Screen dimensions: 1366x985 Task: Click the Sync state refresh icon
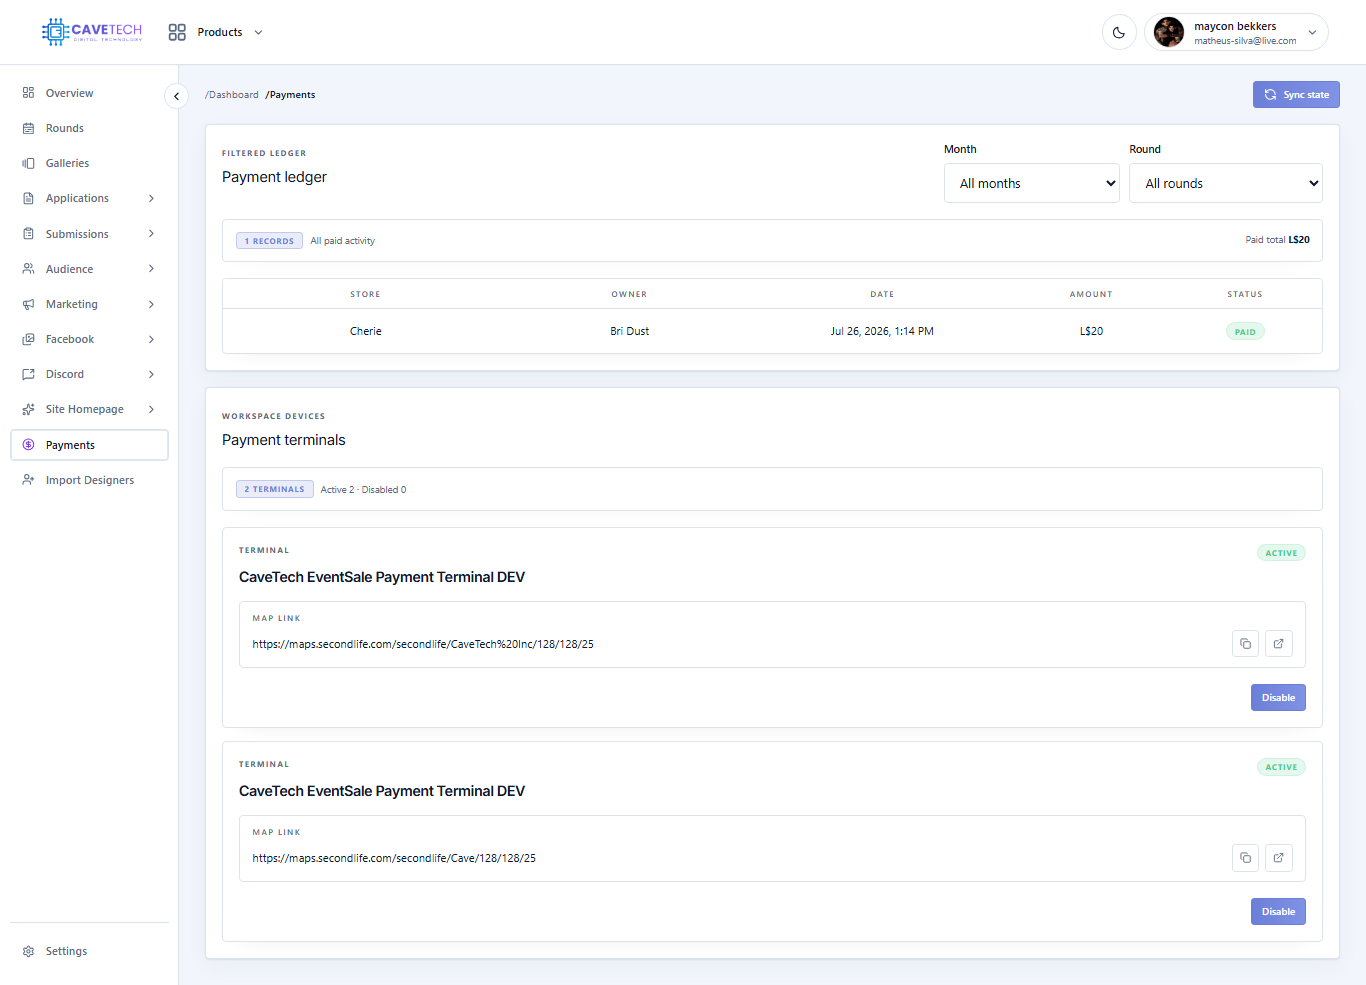1270,95
